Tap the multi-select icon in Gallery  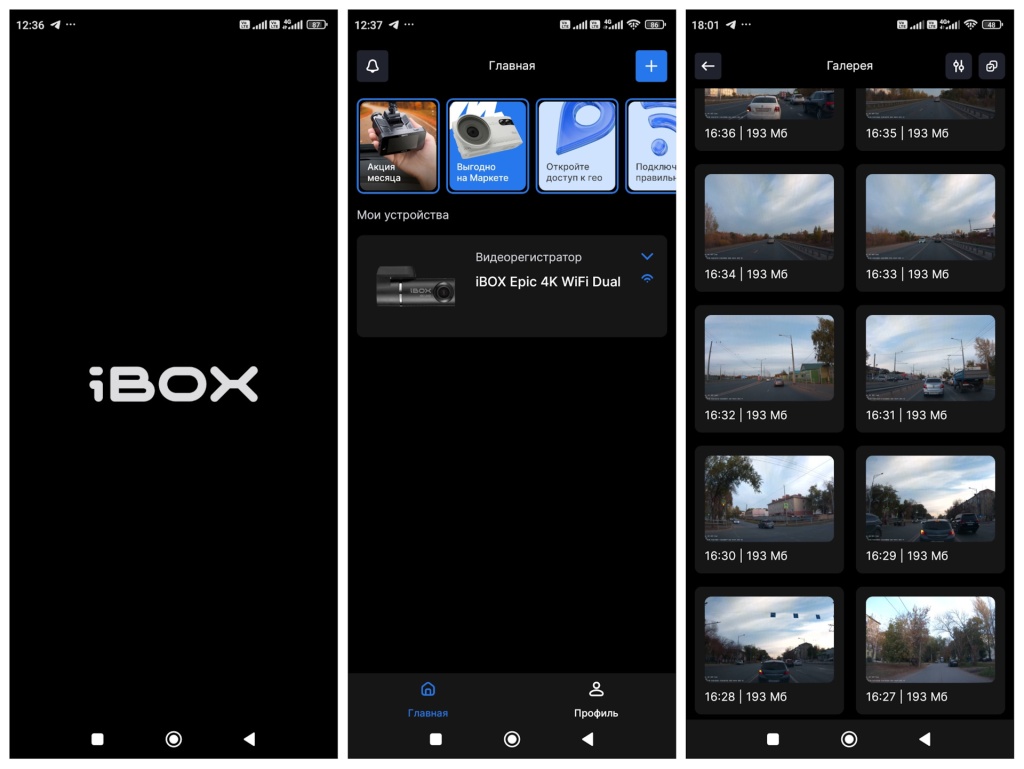coord(991,66)
